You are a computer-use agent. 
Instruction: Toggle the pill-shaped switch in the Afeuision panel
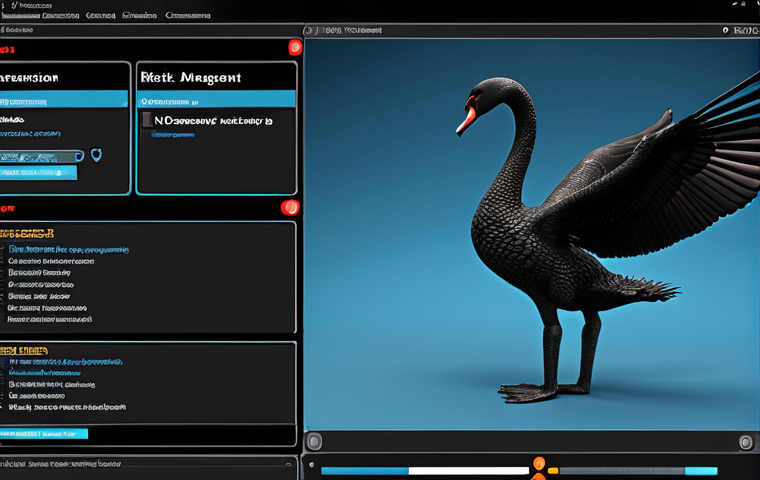pos(42,157)
